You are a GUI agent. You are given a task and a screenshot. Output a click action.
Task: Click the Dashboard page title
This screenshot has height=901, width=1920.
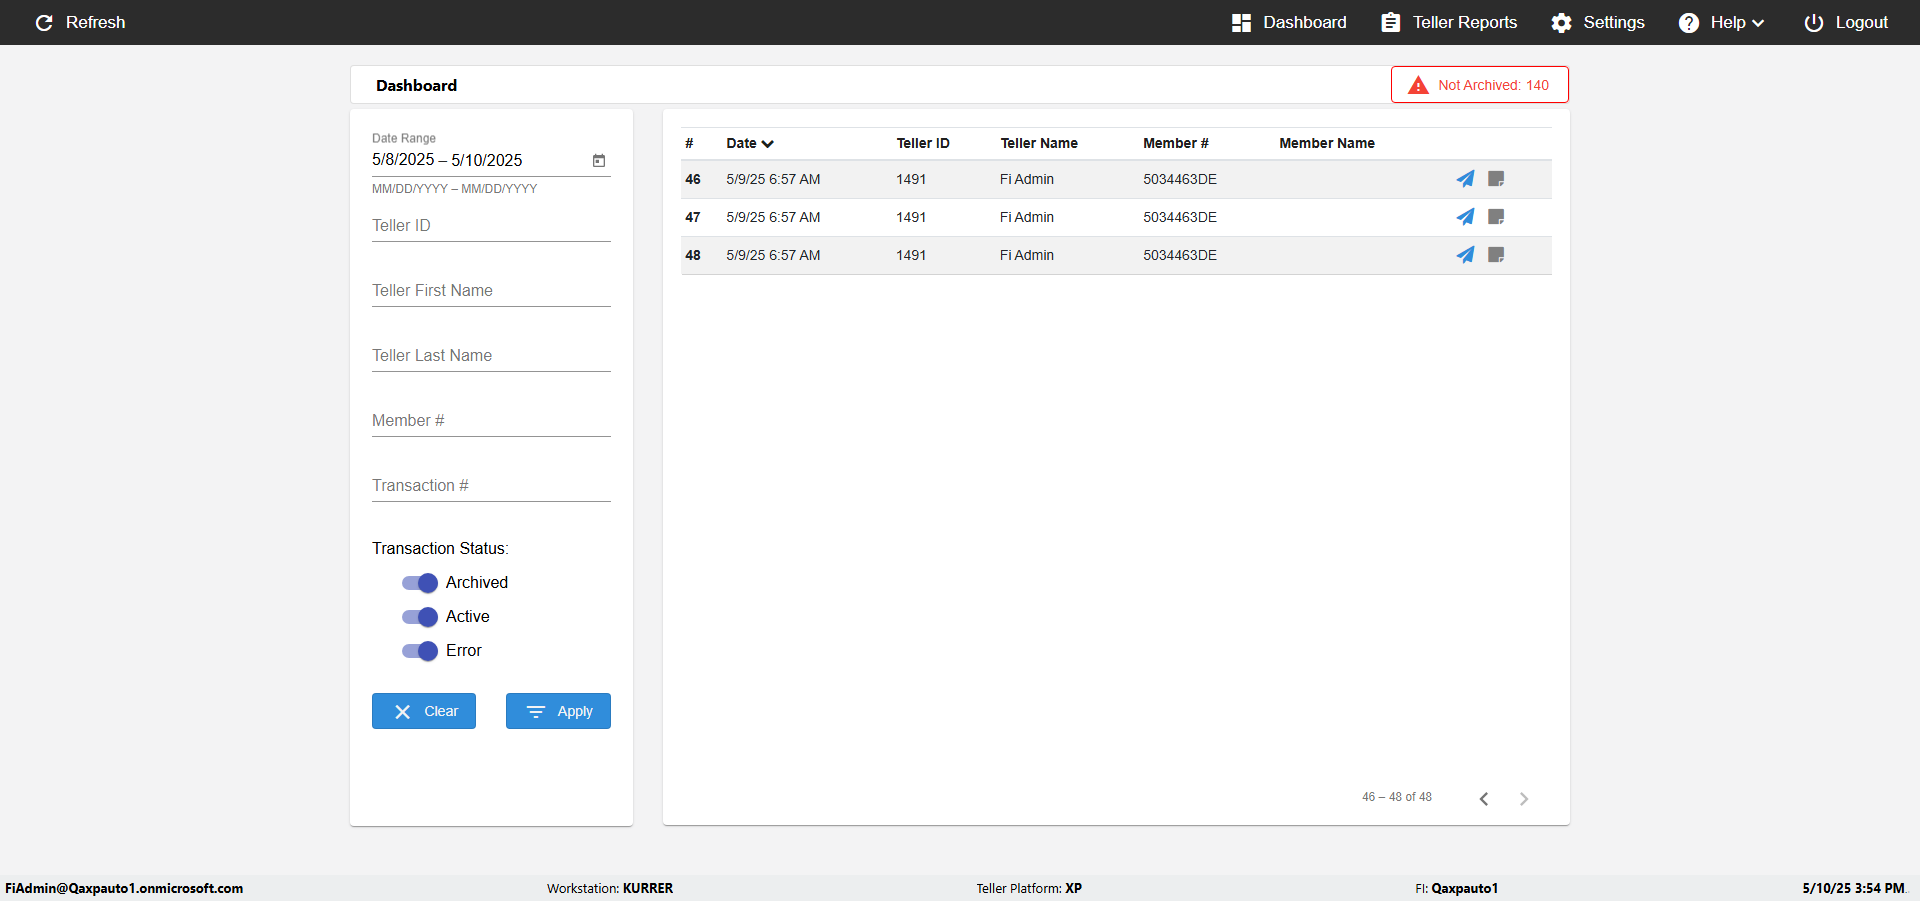416,85
